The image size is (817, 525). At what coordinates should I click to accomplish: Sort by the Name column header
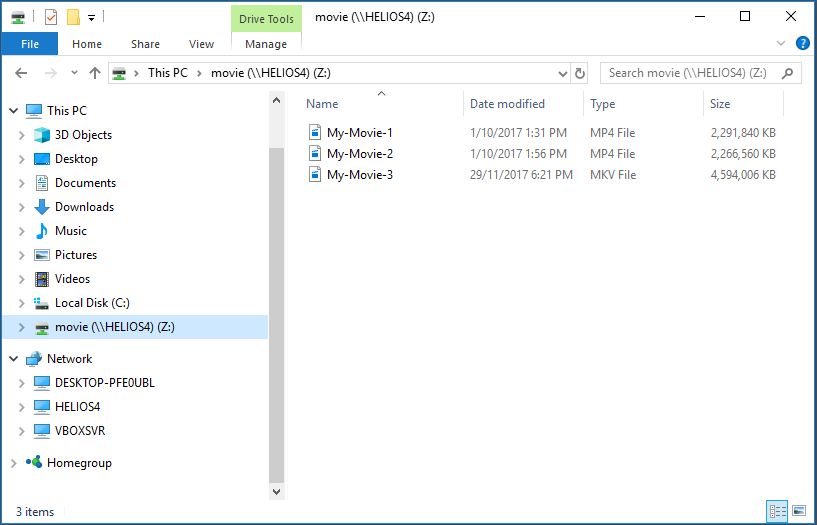tap(322, 104)
